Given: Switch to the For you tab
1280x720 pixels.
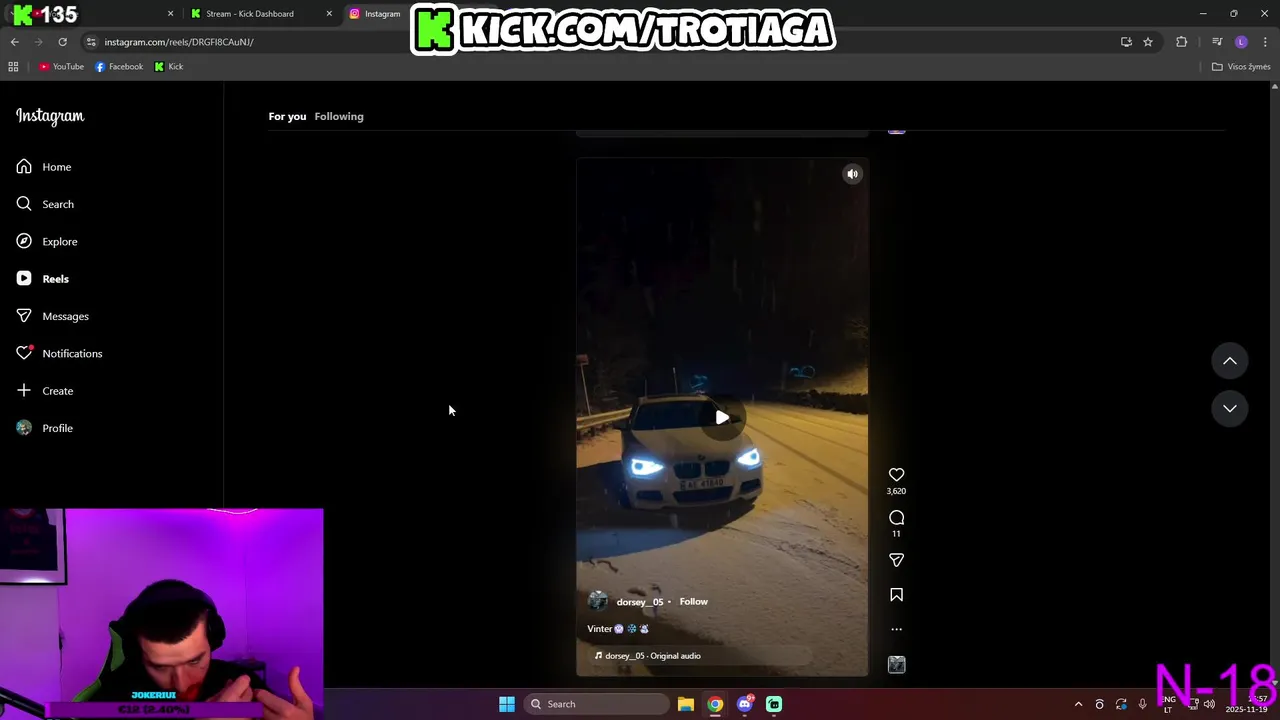Looking at the screenshot, I should click(287, 116).
